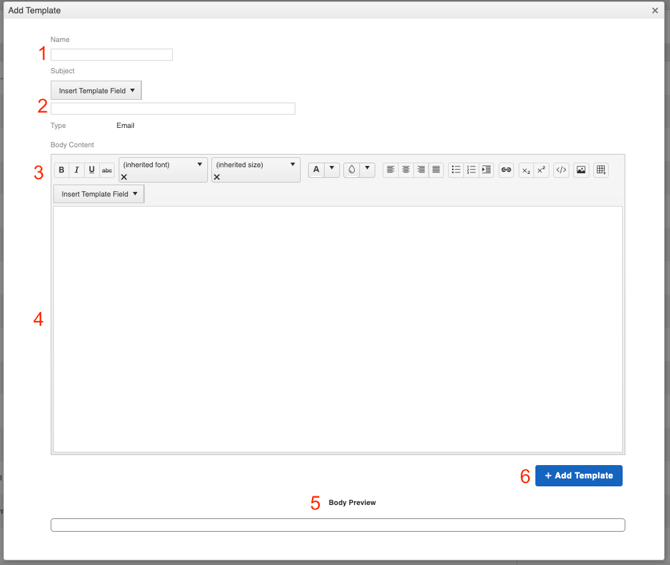Click the blue Add Template button
This screenshot has height=565, width=670.
[x=578, y=476]
